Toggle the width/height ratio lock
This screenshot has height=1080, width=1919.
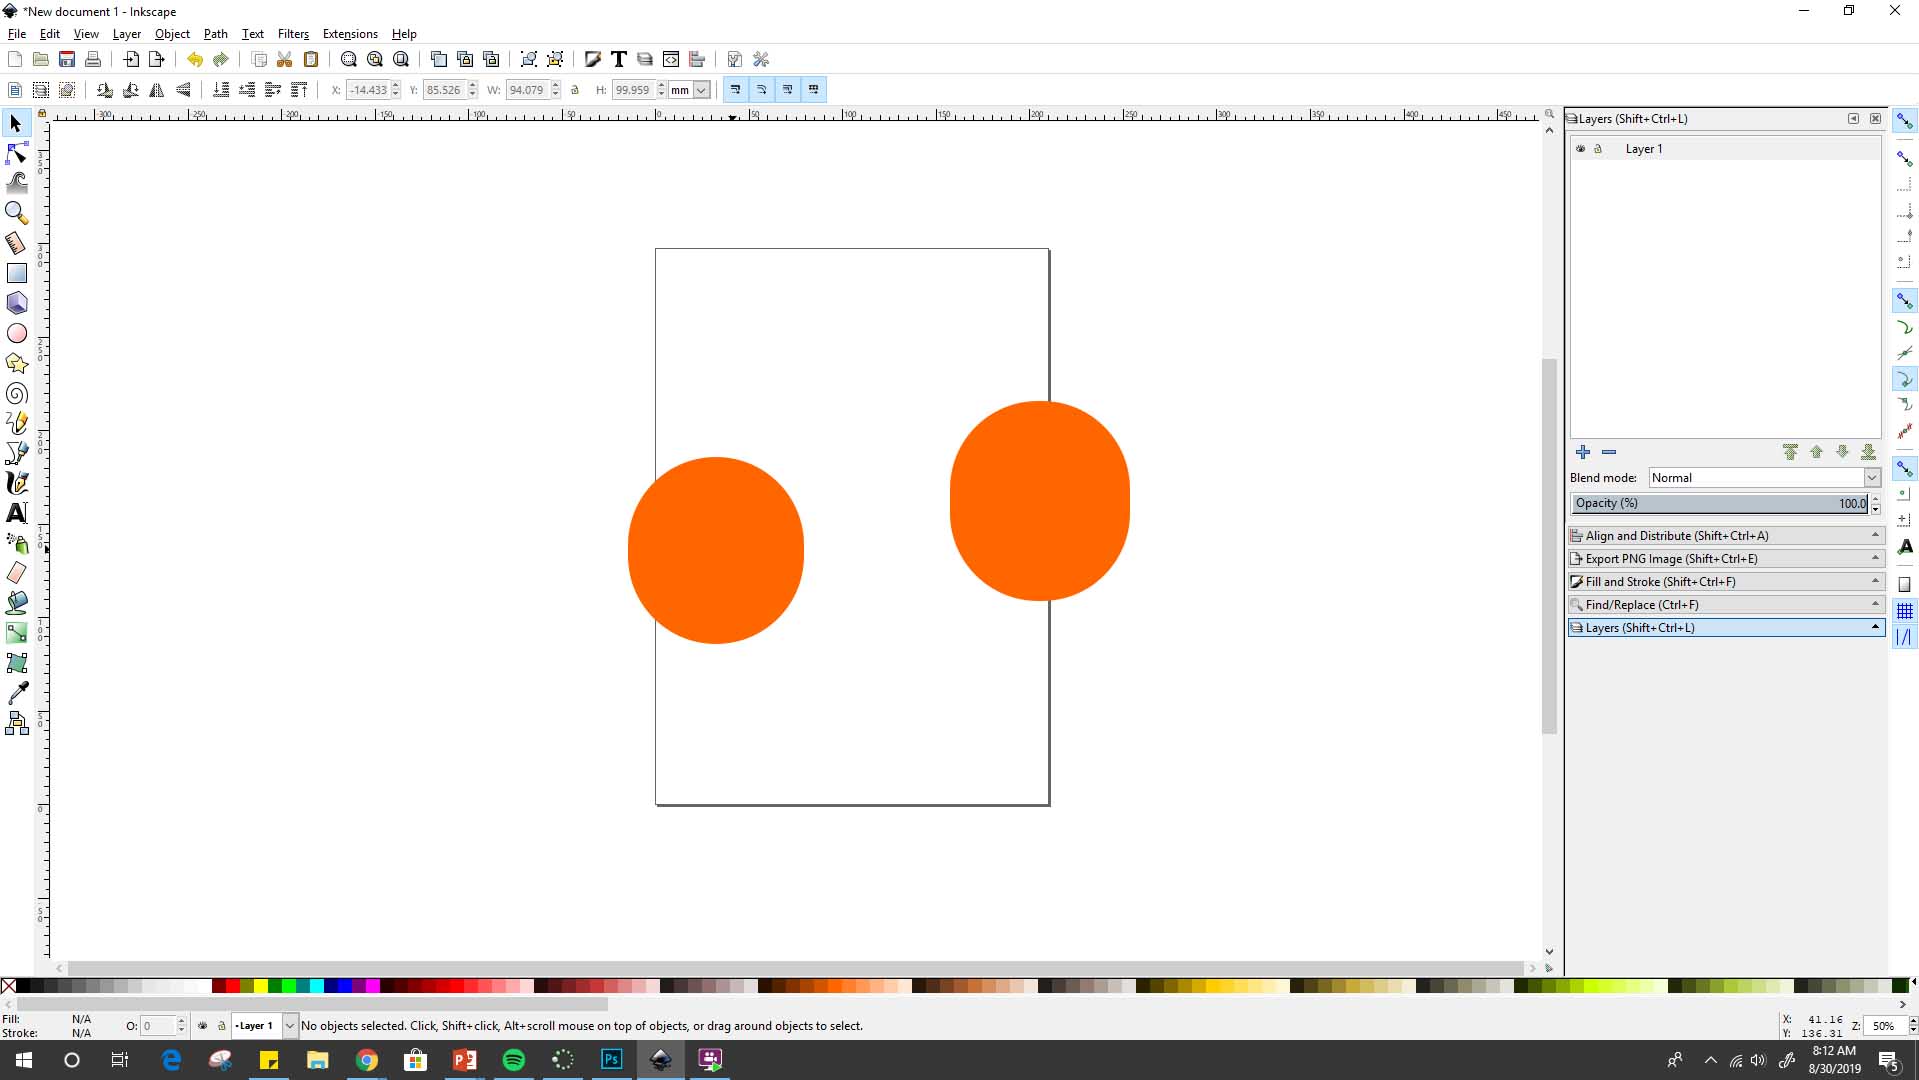(575, 90)
